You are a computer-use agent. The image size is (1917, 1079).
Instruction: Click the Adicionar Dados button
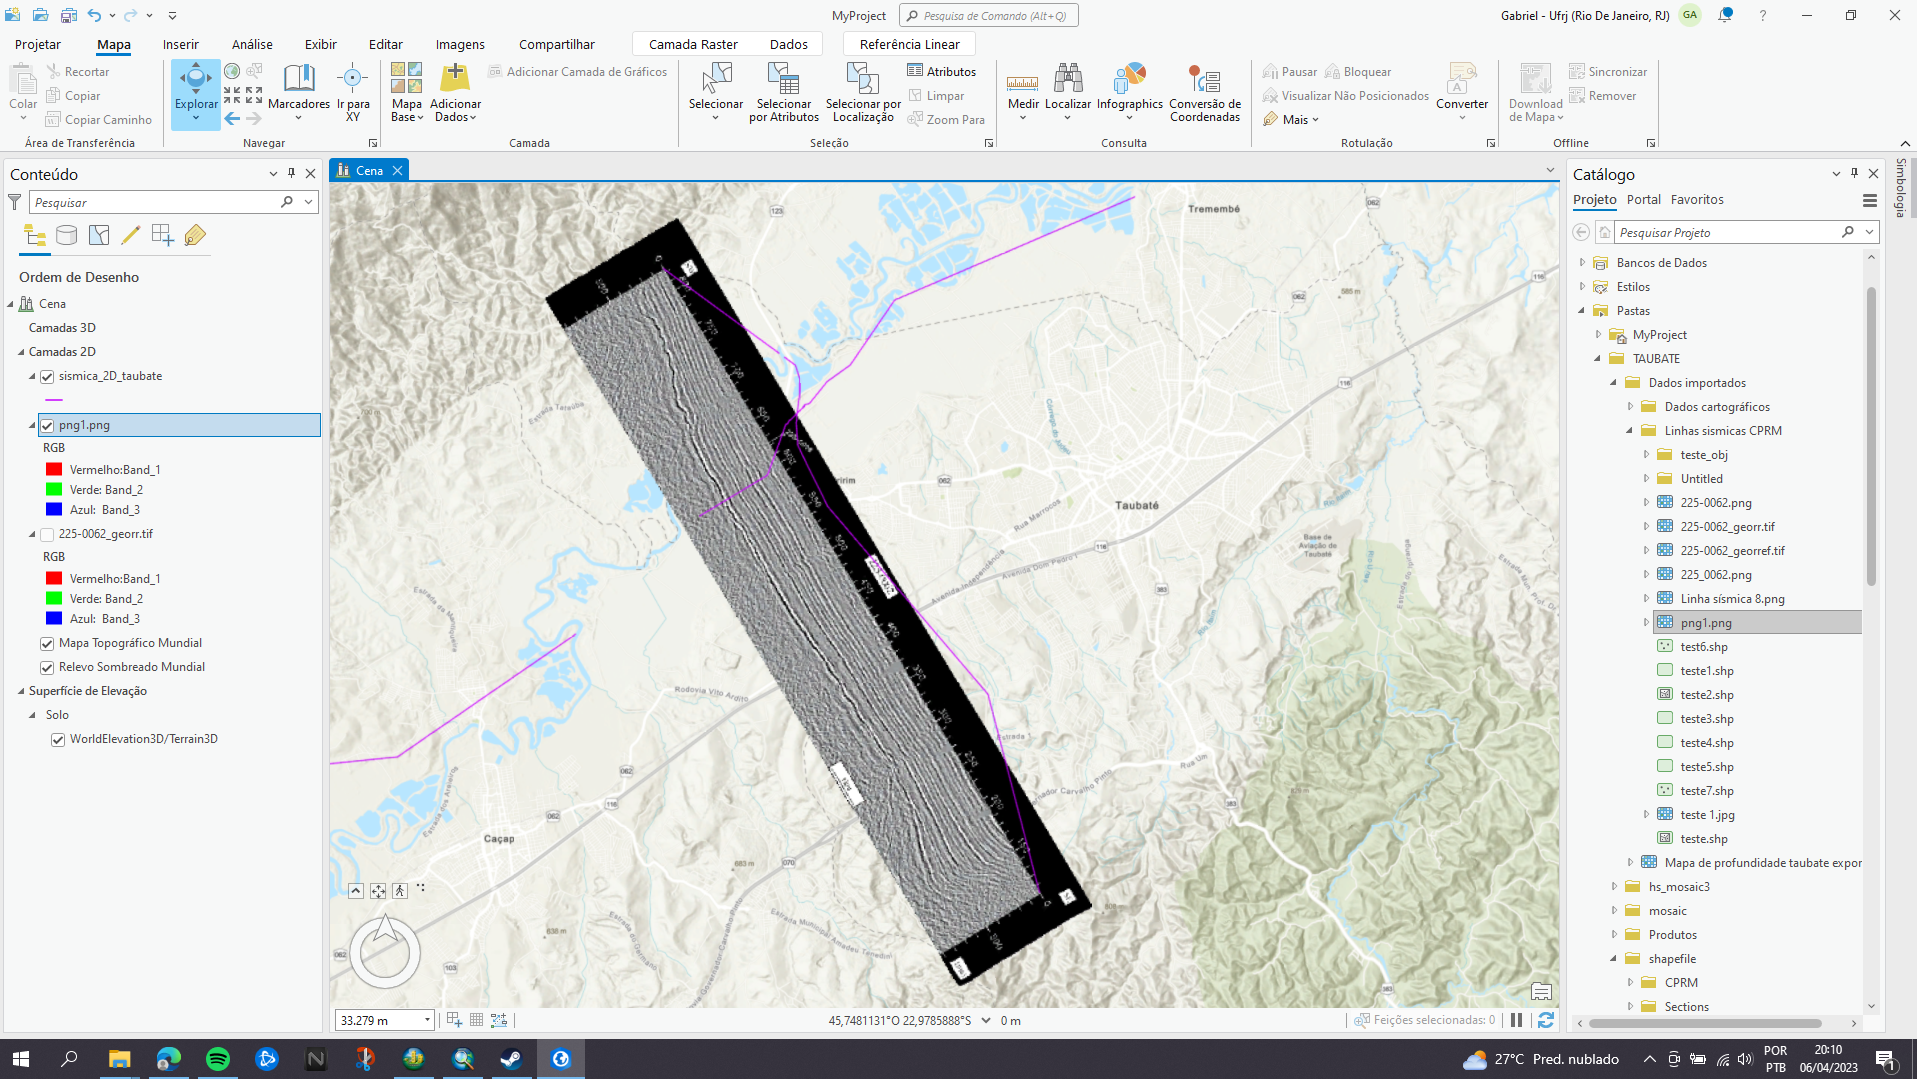point(455,92)
